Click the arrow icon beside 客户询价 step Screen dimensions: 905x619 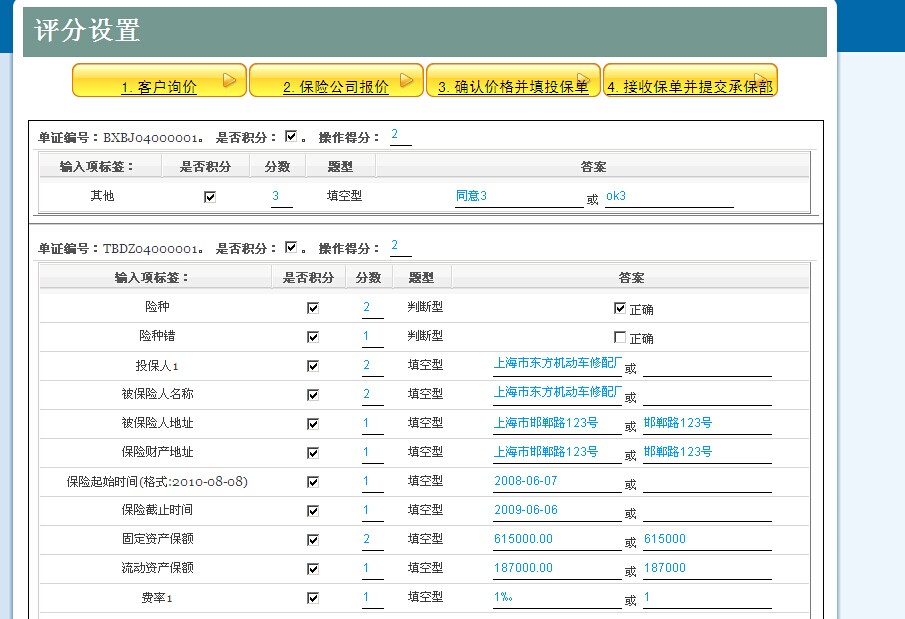point(229,81)
